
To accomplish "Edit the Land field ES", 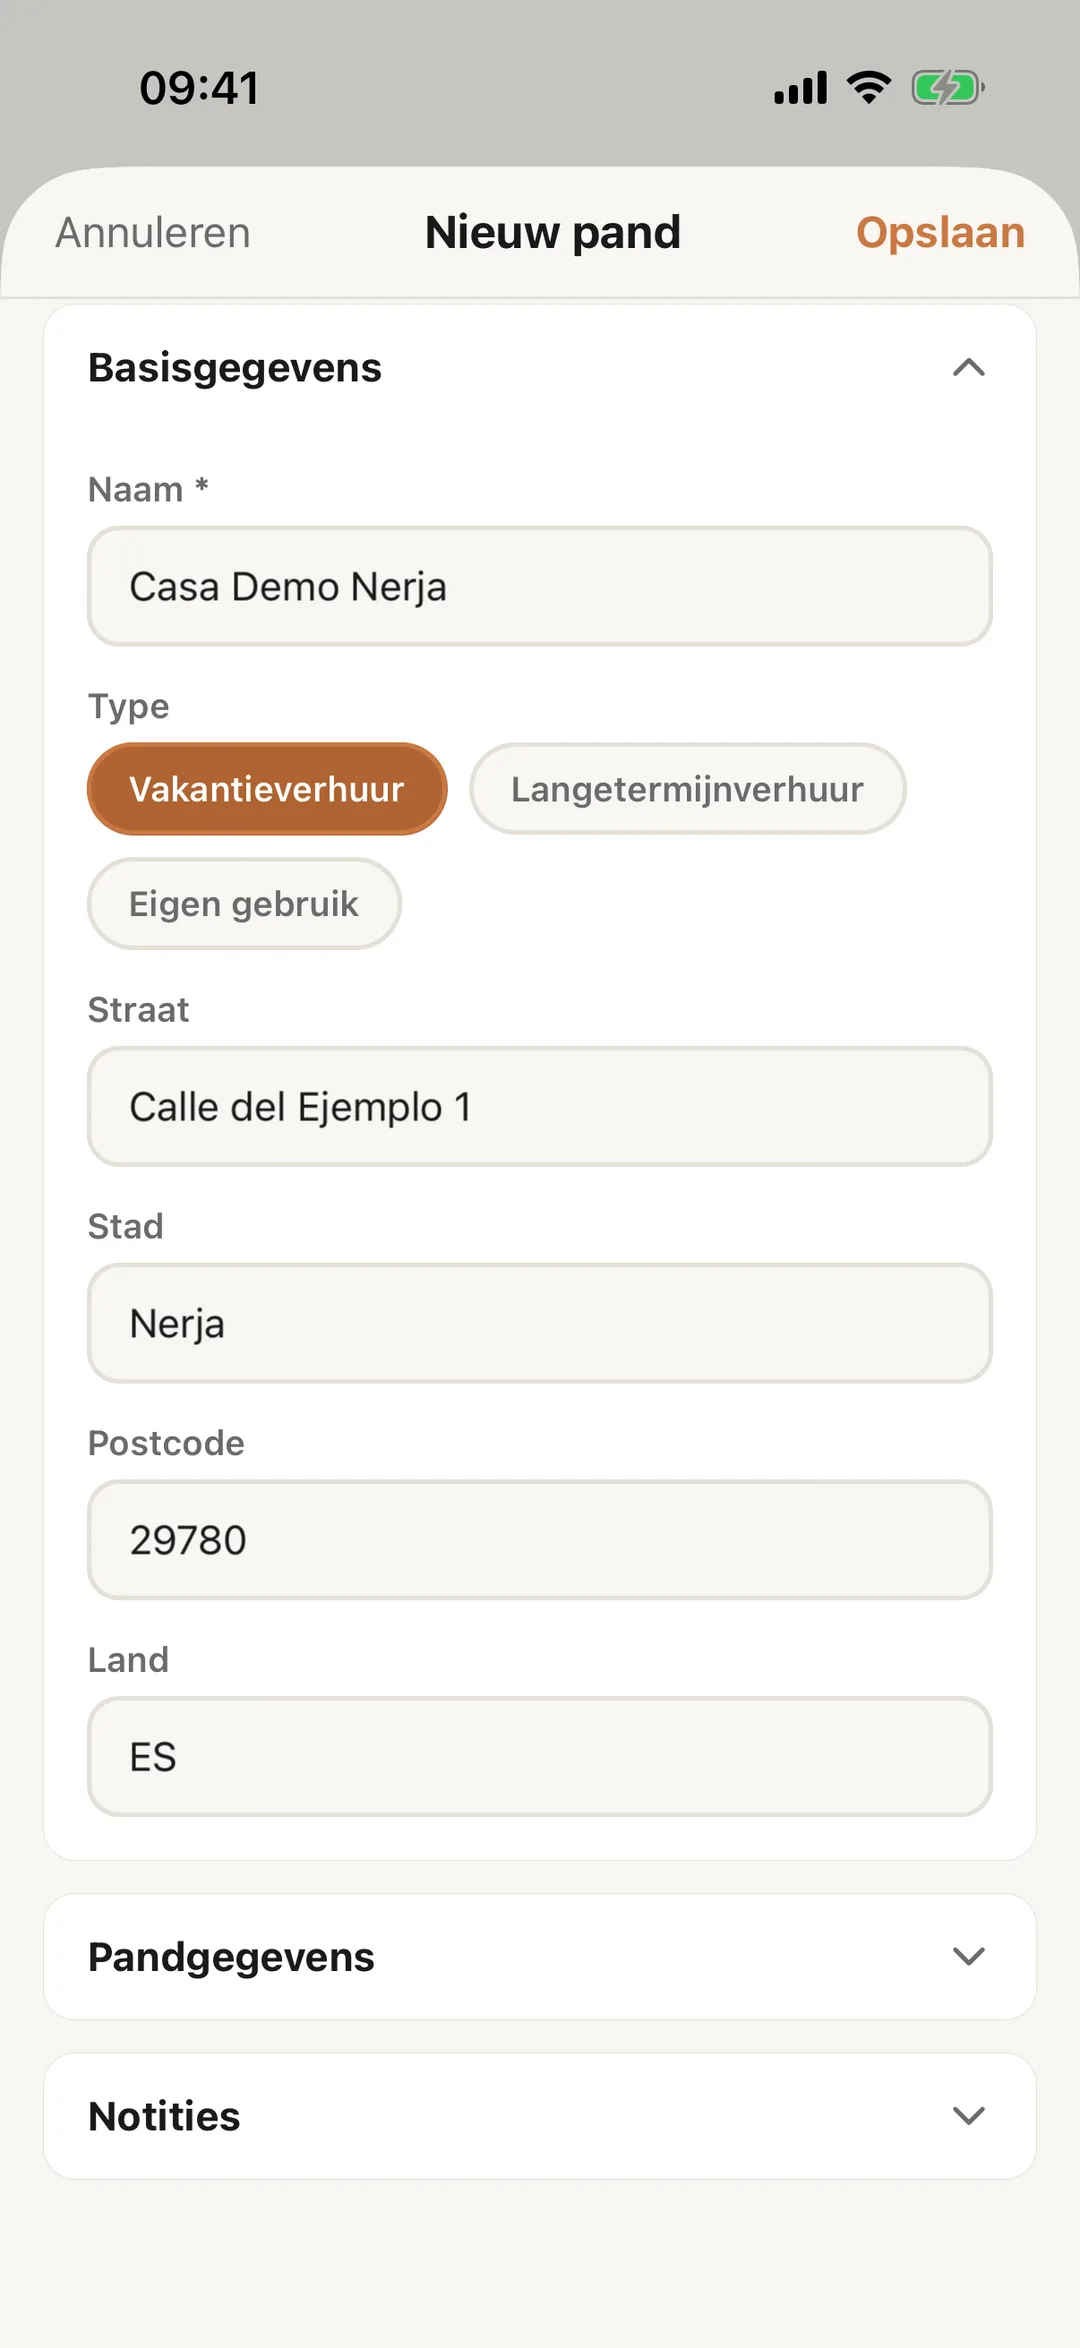I will (x=540, y=1757).
